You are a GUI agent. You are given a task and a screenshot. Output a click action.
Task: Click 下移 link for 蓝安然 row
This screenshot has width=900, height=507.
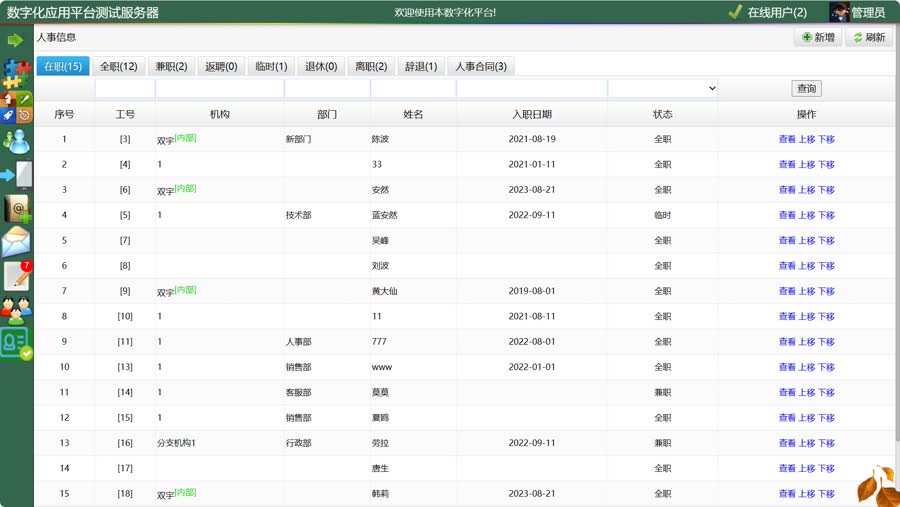point(826,215)
